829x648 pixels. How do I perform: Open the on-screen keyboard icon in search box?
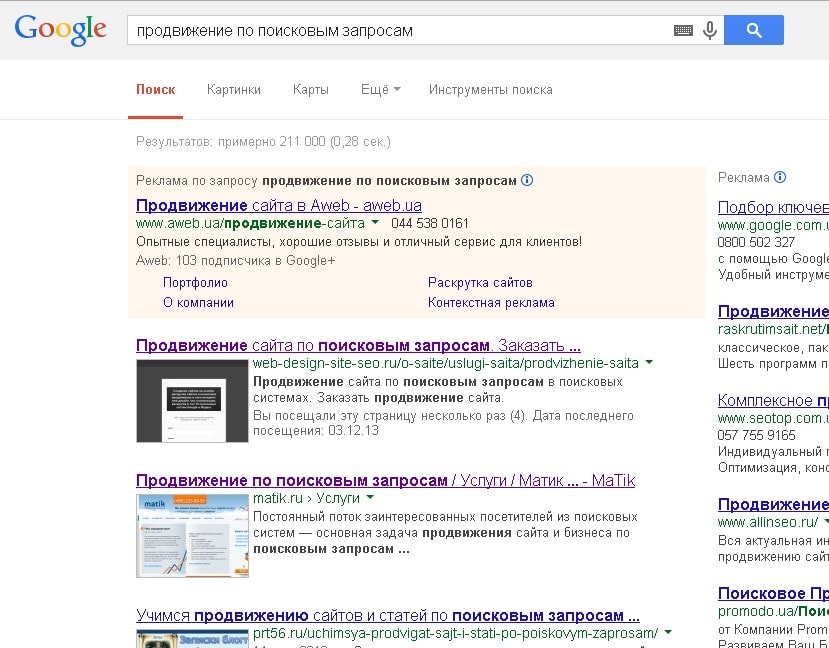[683, 31]
